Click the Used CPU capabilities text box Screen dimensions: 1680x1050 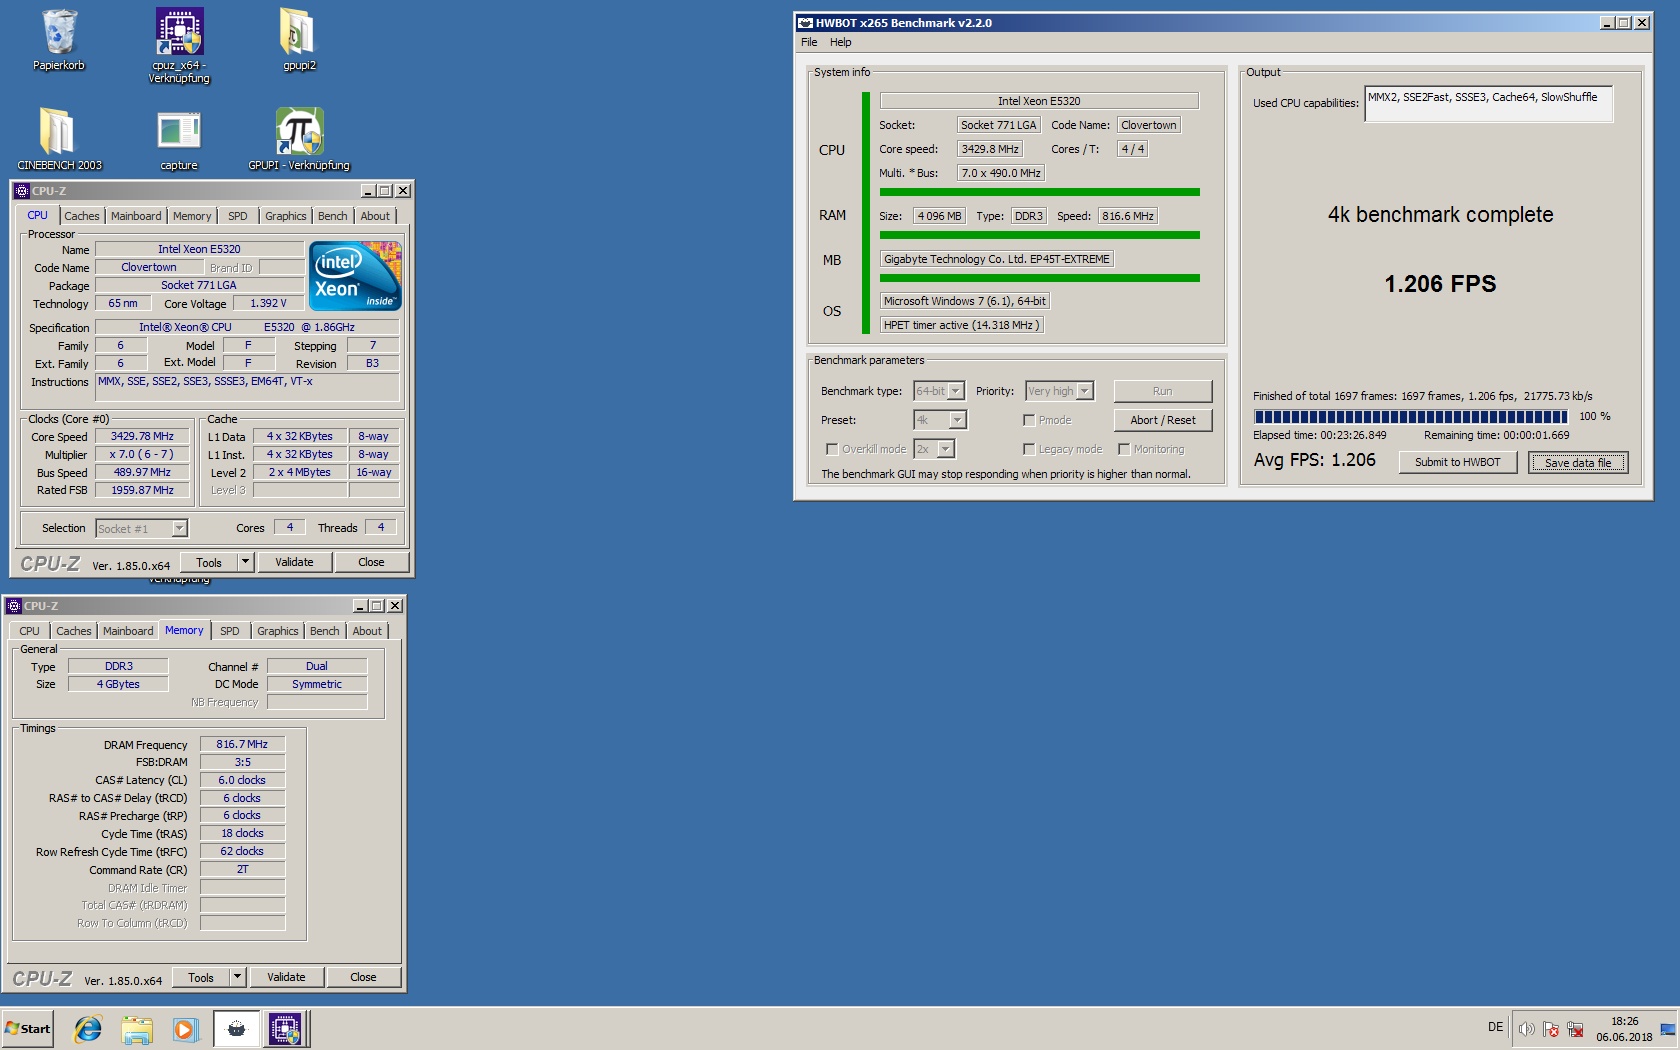(1488, 103)
